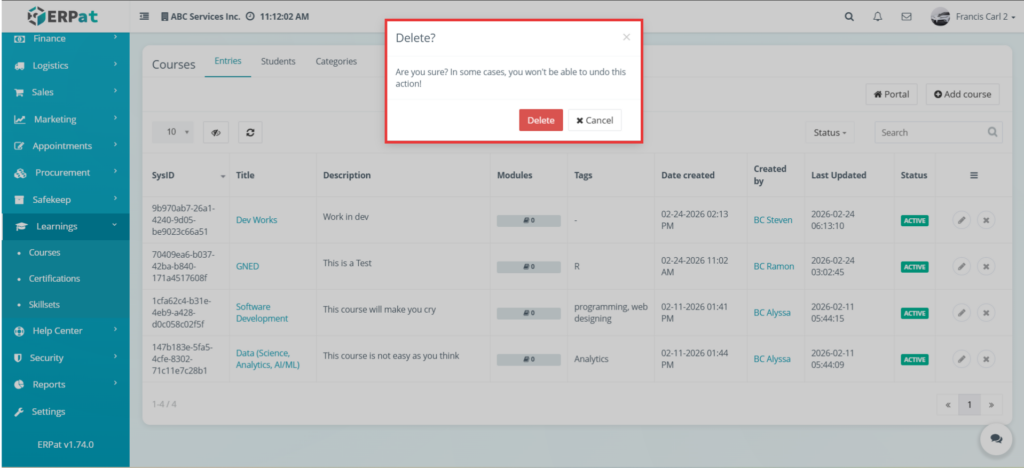Toggle the sidebar hamburger menu icon
This screenshot has height=468, width=1024.
pyautogui.click(x=144, y=17)
